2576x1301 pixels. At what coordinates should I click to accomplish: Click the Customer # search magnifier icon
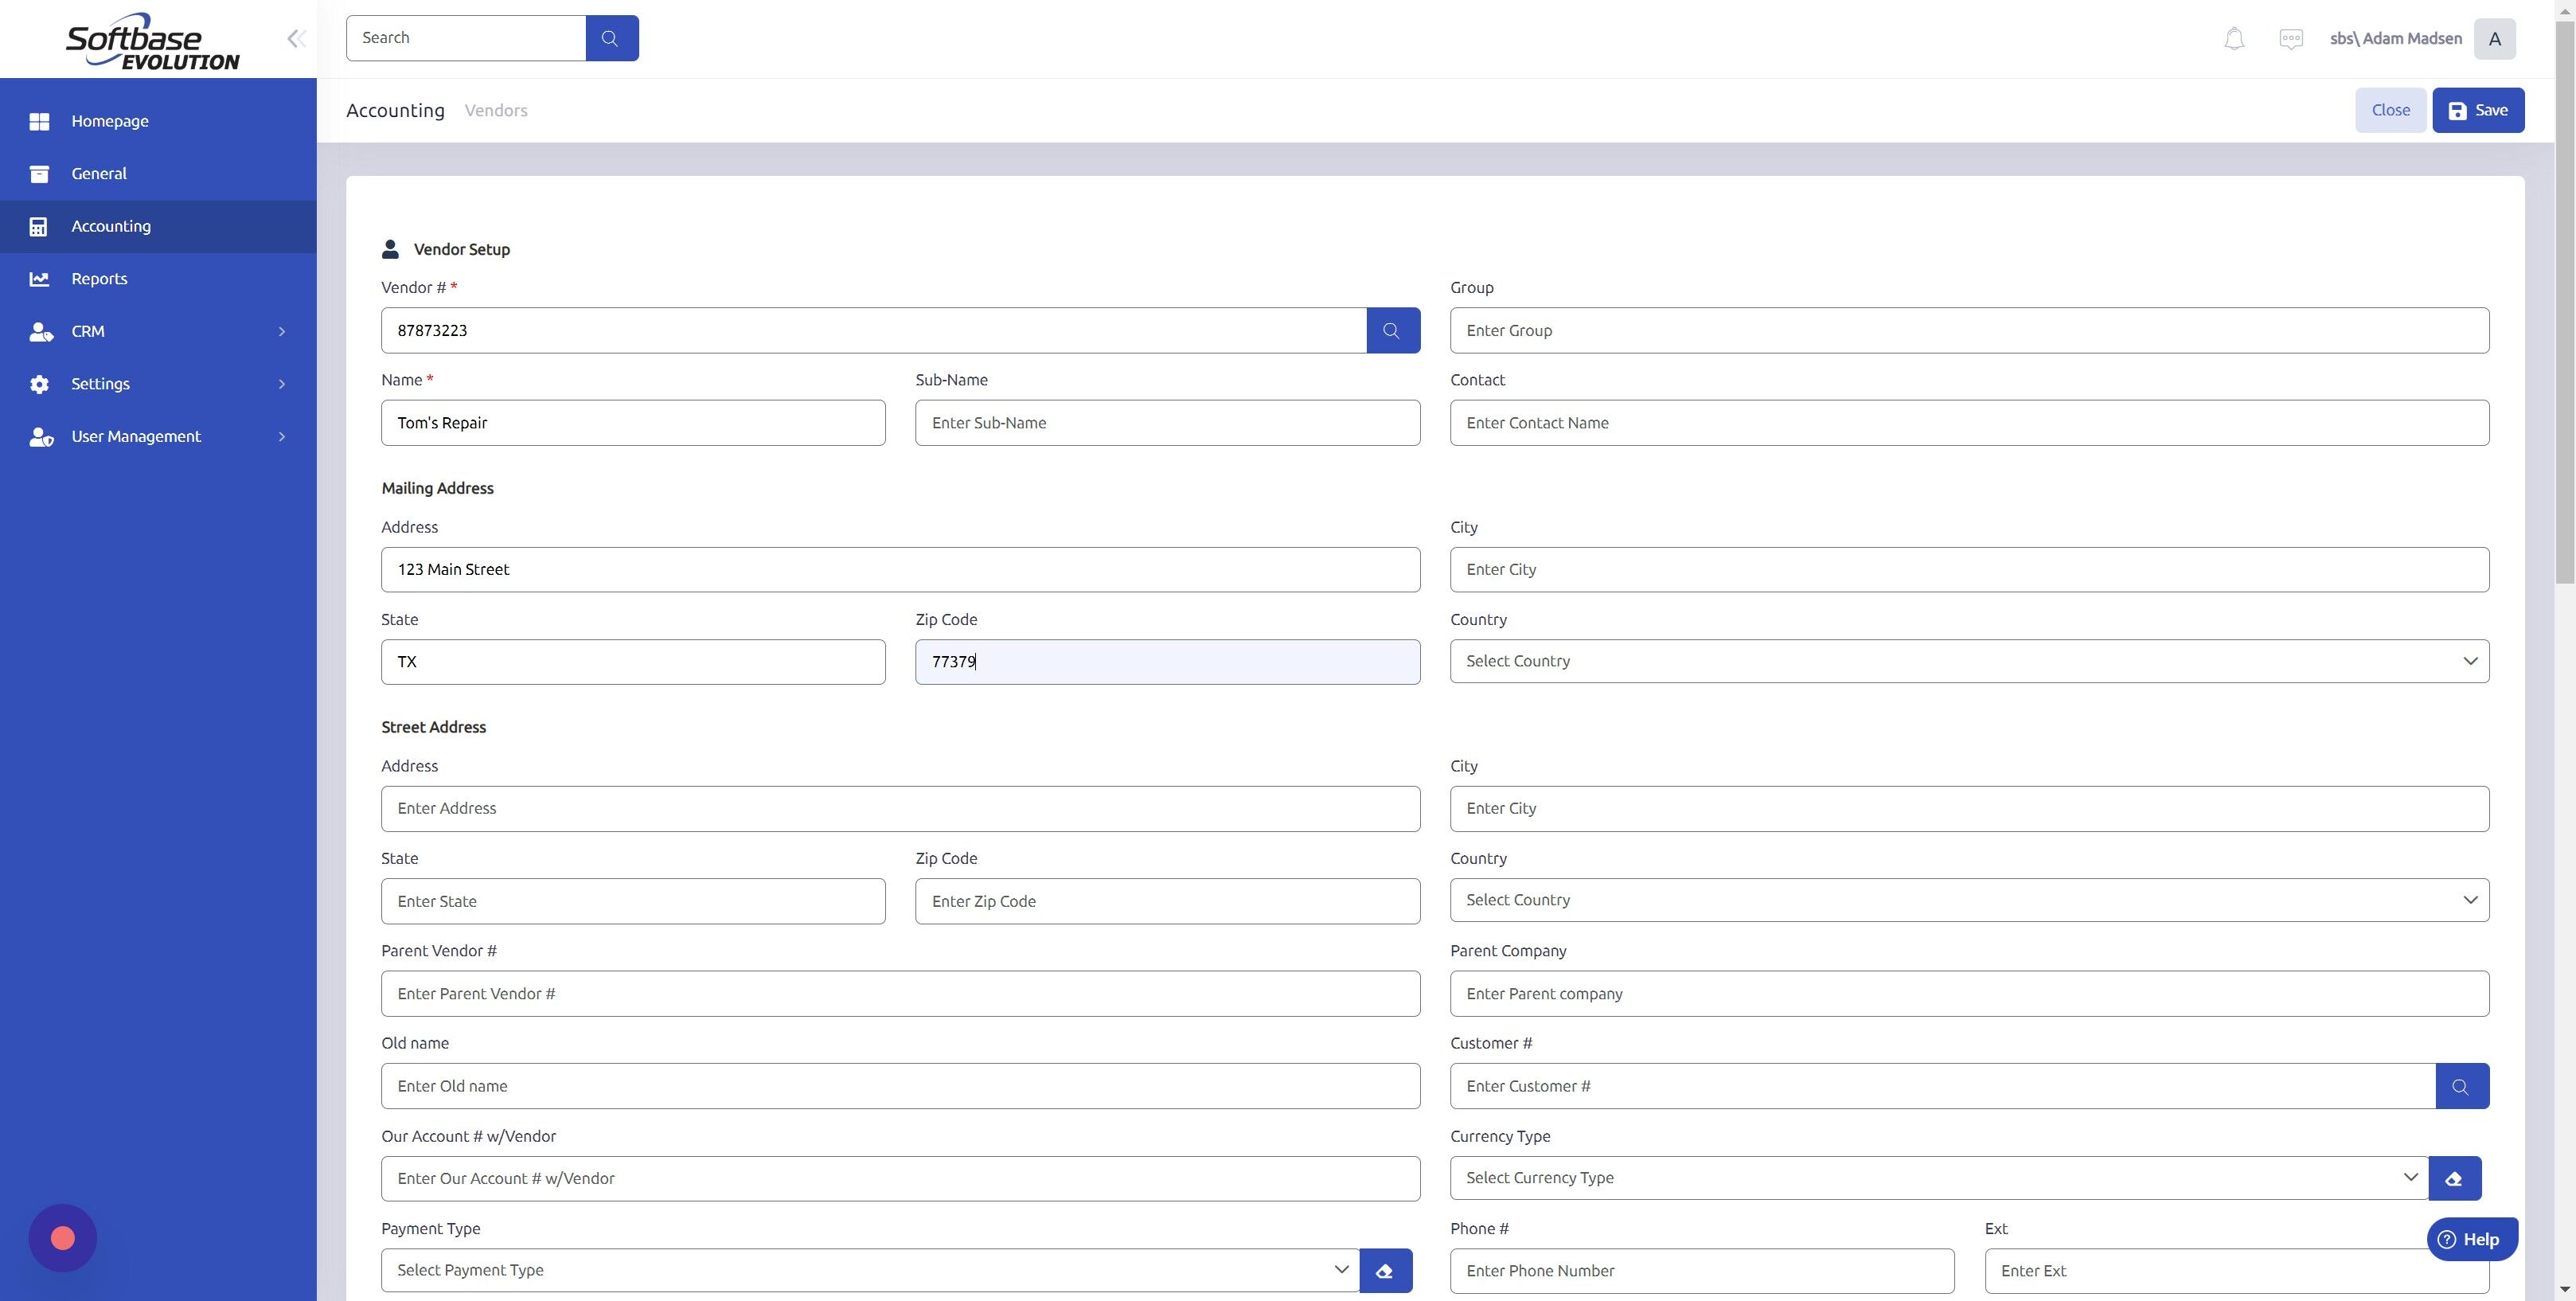2461,1086
